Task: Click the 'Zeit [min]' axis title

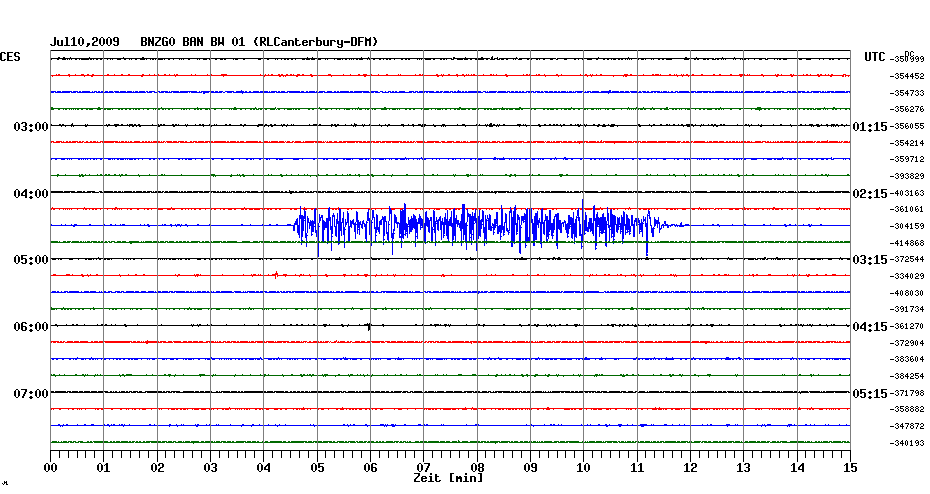Action: click(449, 478)
